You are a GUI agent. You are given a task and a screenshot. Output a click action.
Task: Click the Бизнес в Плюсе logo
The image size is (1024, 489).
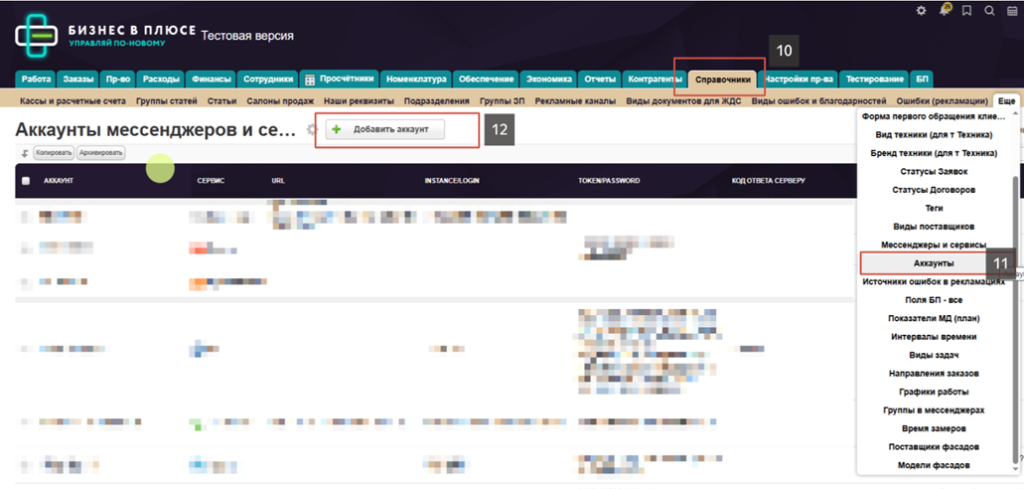coord(105,36)
